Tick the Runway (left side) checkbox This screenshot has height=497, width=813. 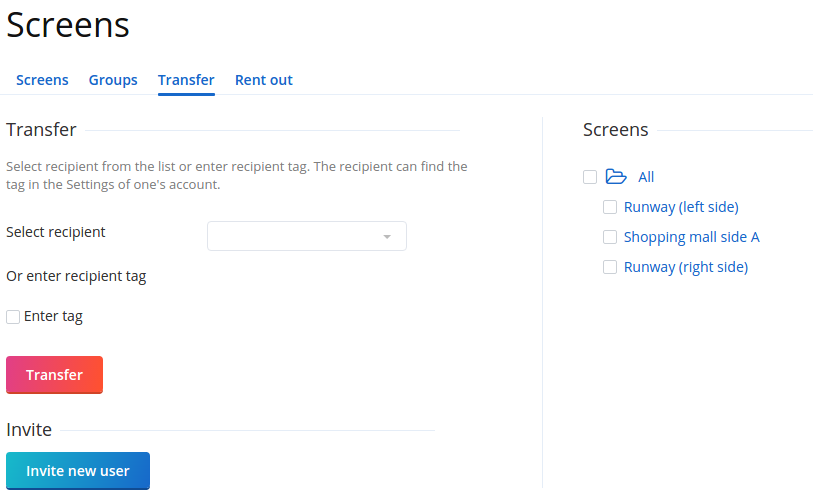[610, 207]
